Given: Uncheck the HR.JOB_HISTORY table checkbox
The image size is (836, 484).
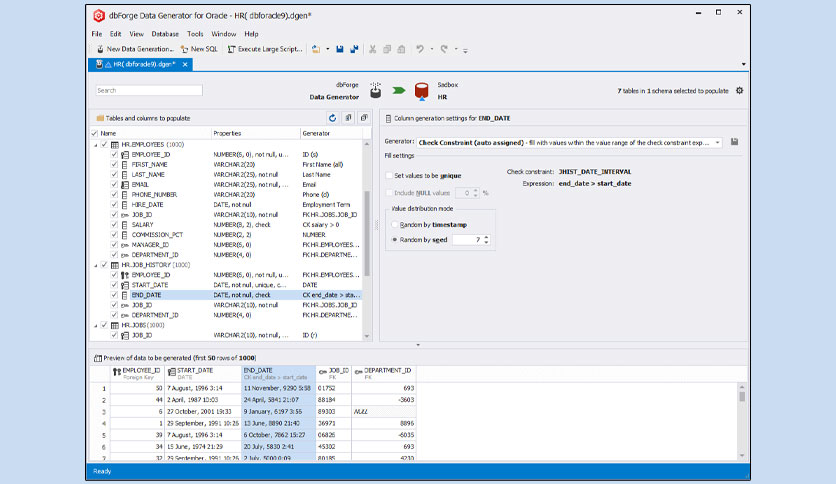Looking at the screenshot, I should coord(104,265).
